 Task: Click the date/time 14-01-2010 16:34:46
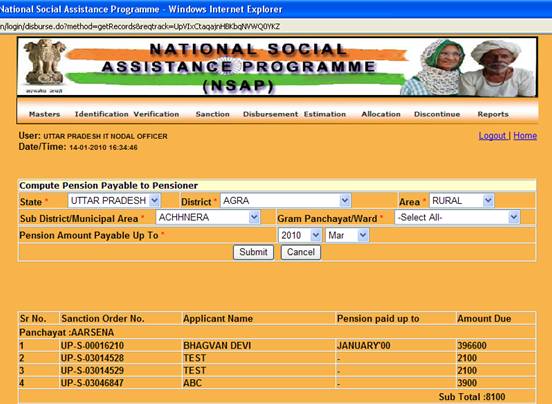[103, 147]
